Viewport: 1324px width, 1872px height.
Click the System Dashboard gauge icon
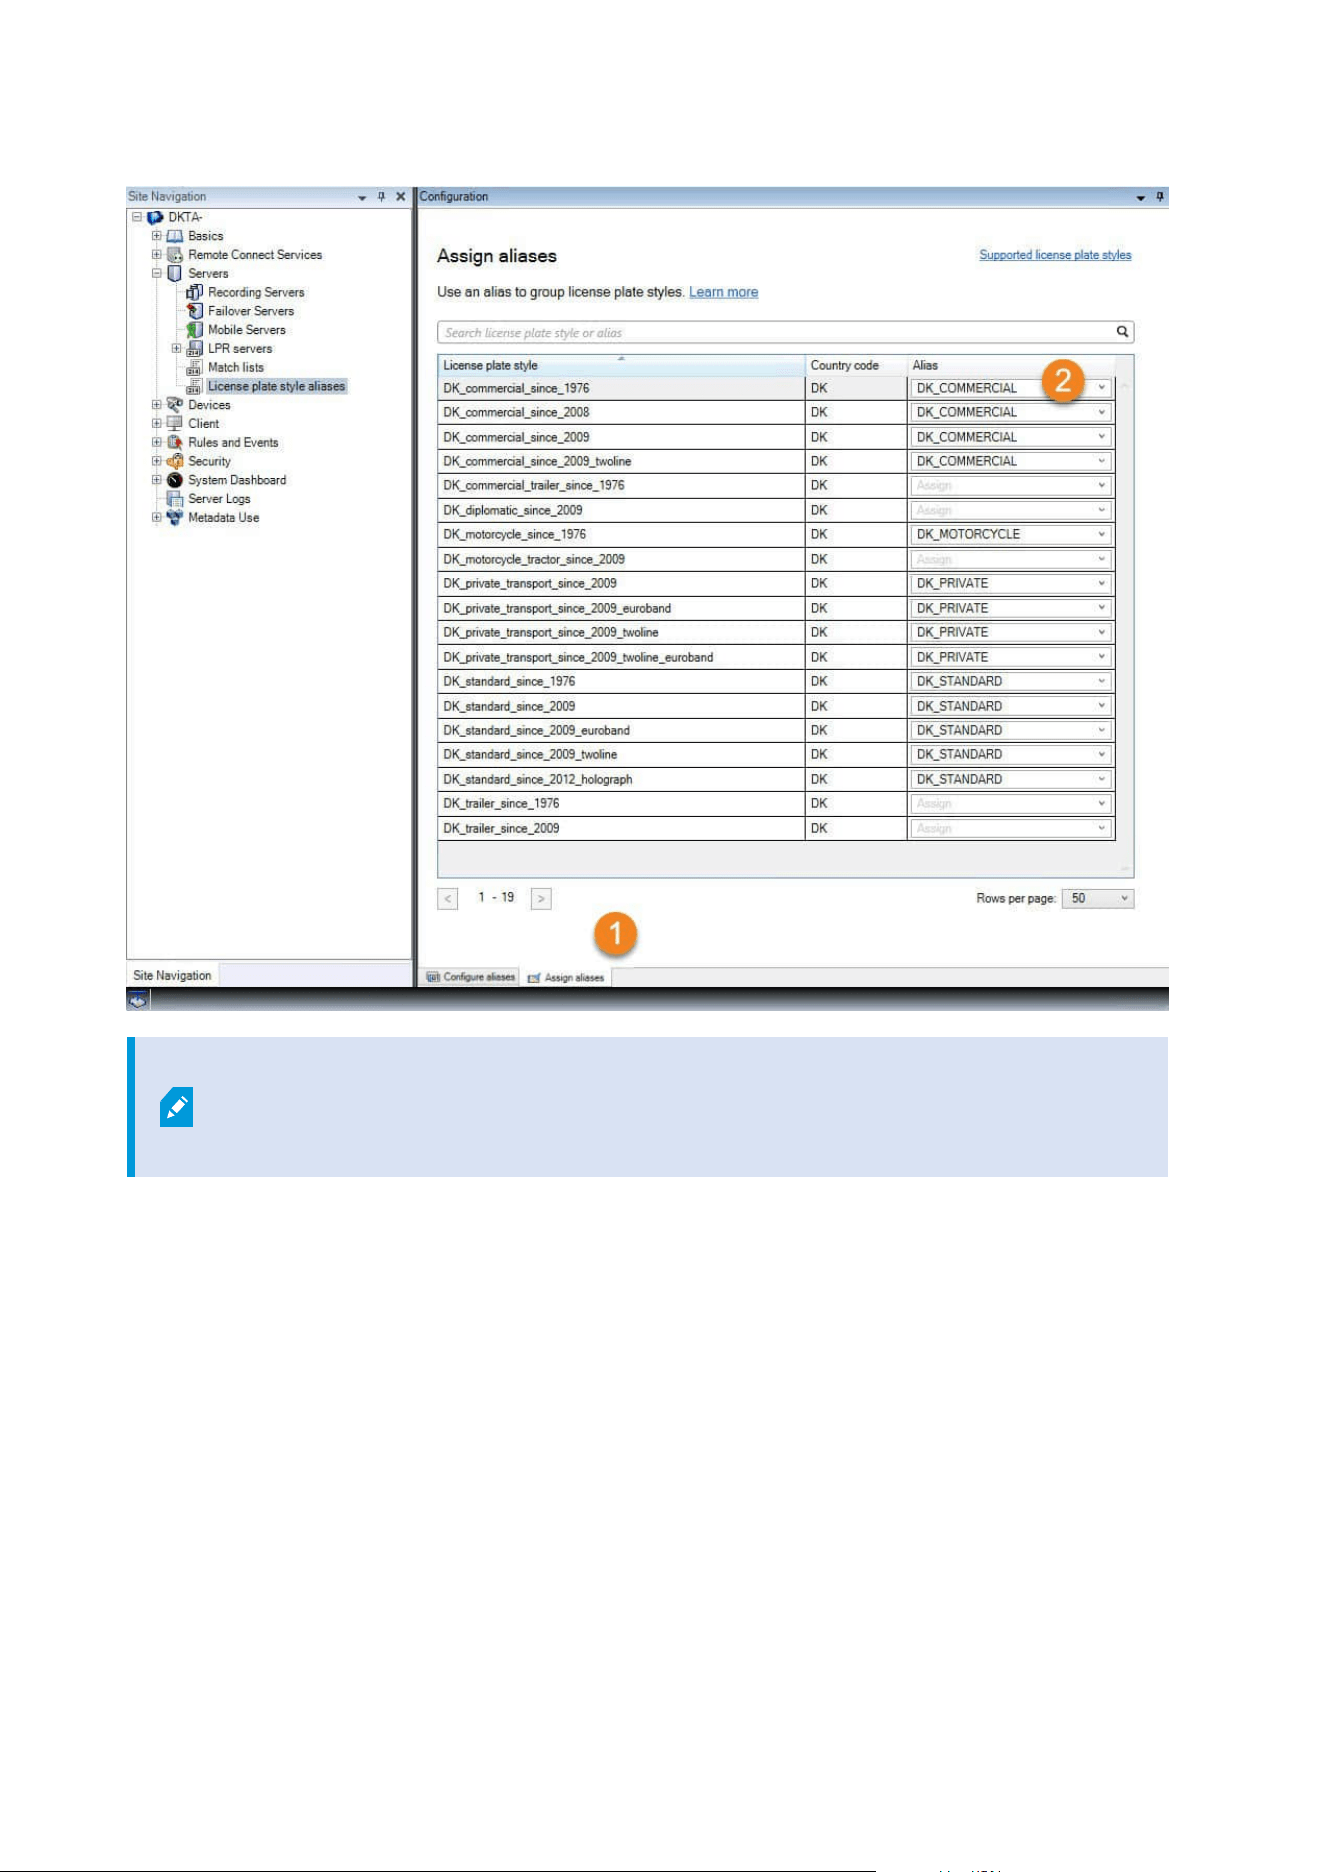tap(175, 480)
